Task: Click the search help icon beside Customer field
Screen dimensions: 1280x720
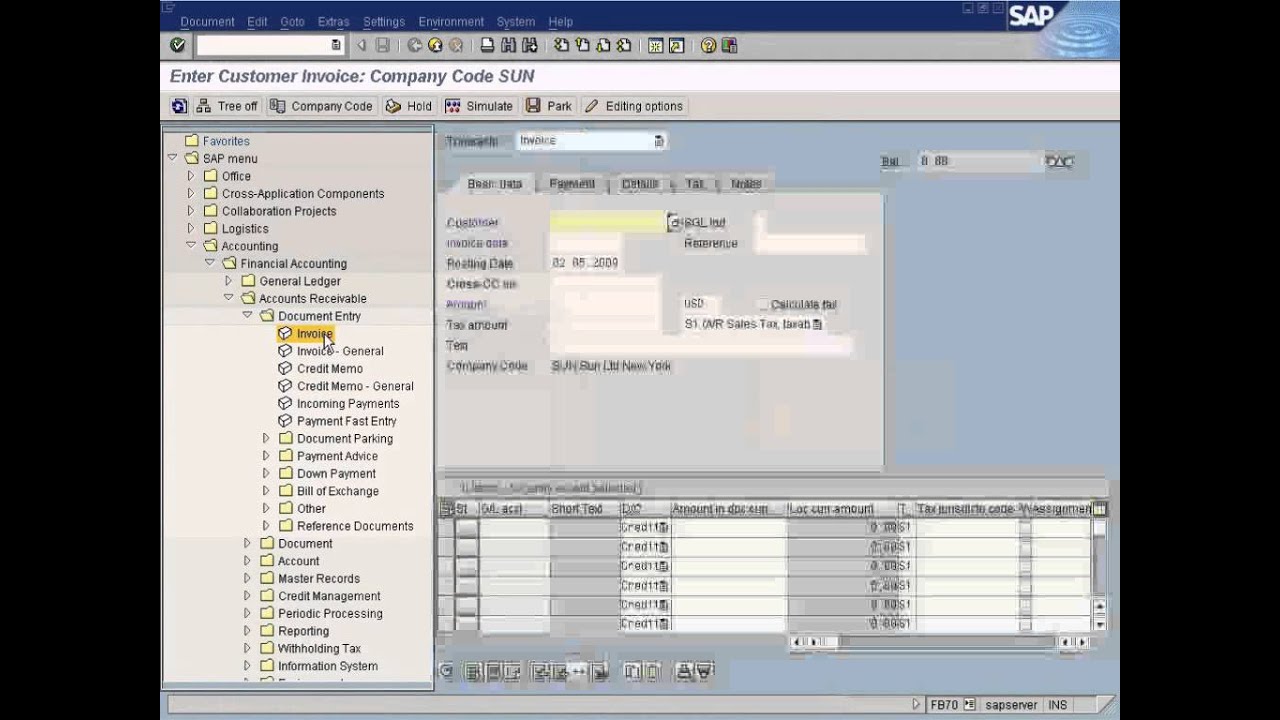Action: pos(673,222)
